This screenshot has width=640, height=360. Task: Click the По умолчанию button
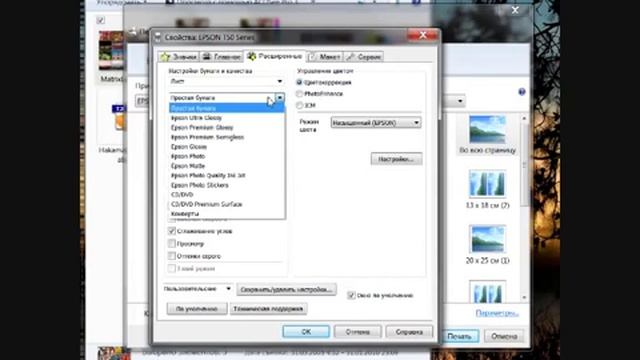click(197, 309)
